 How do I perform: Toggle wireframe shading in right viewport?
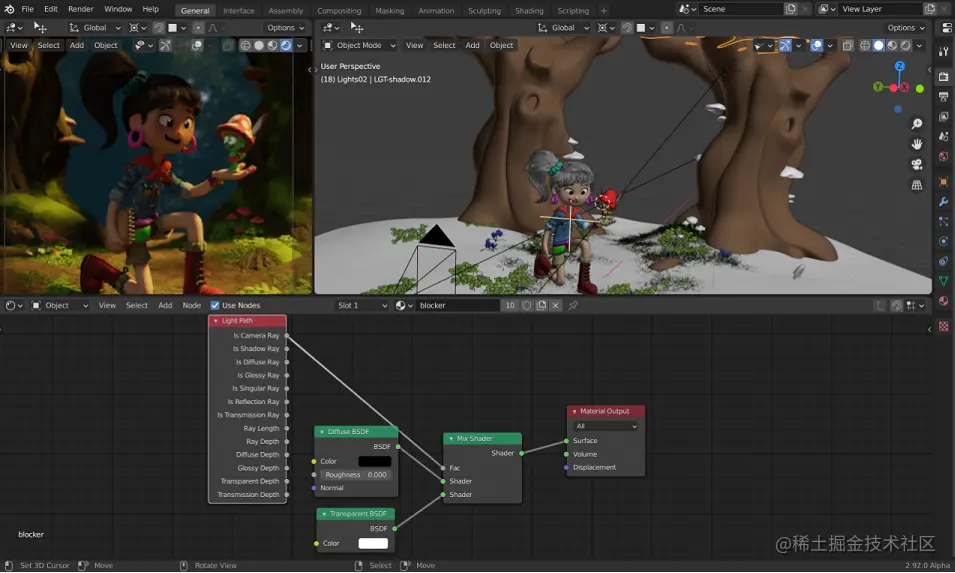(x=865, y=46)
